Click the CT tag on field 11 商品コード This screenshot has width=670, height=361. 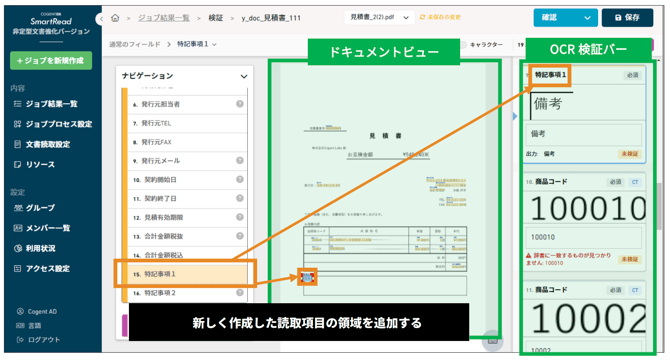point(635,290)
